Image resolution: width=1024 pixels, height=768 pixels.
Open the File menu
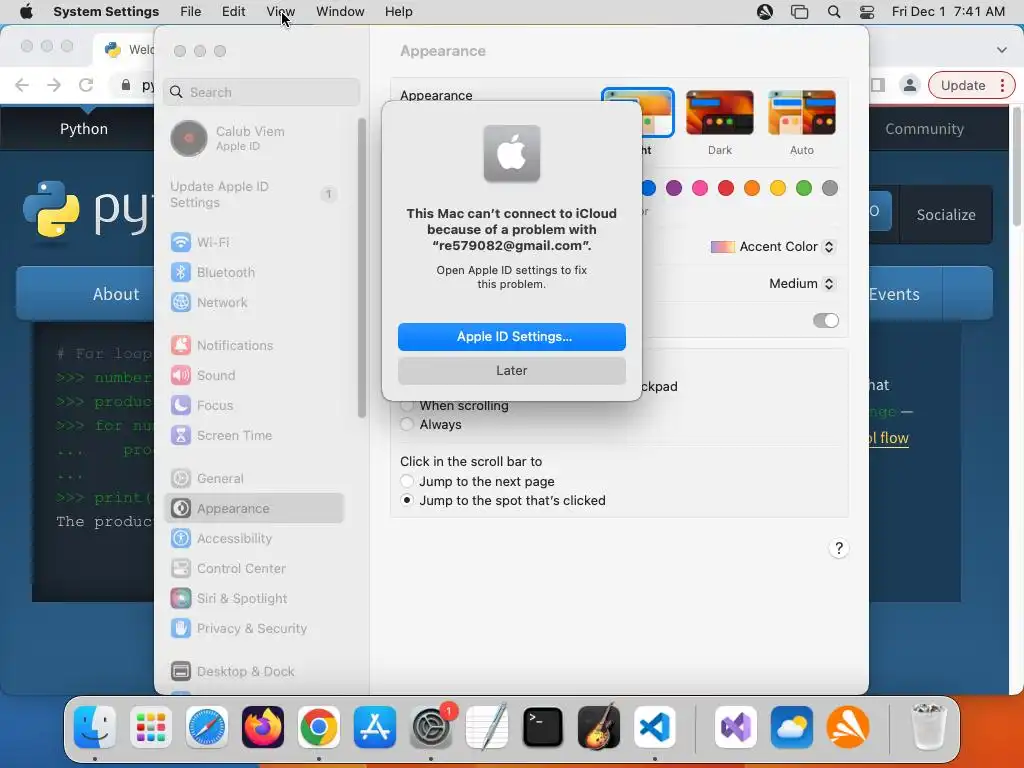click(191, 12)
